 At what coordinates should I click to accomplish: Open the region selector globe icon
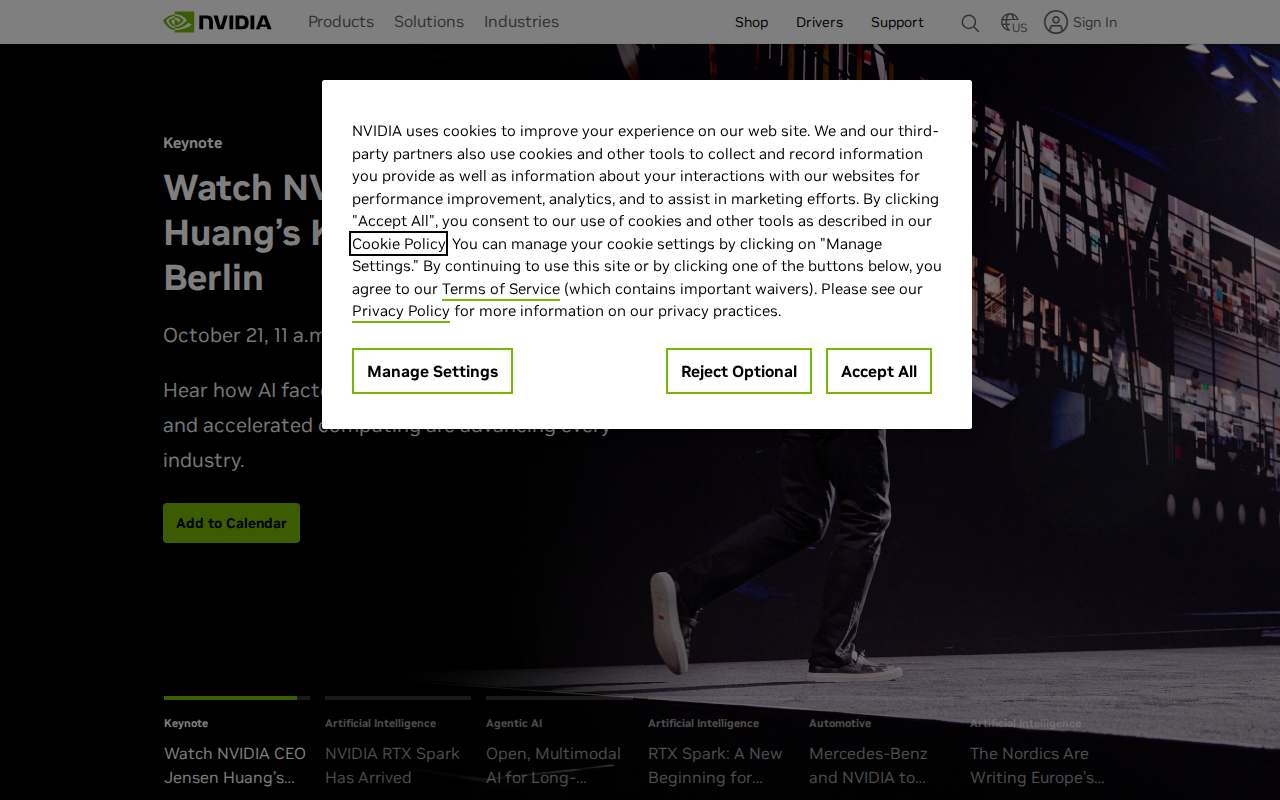[x=1013, y=23]
